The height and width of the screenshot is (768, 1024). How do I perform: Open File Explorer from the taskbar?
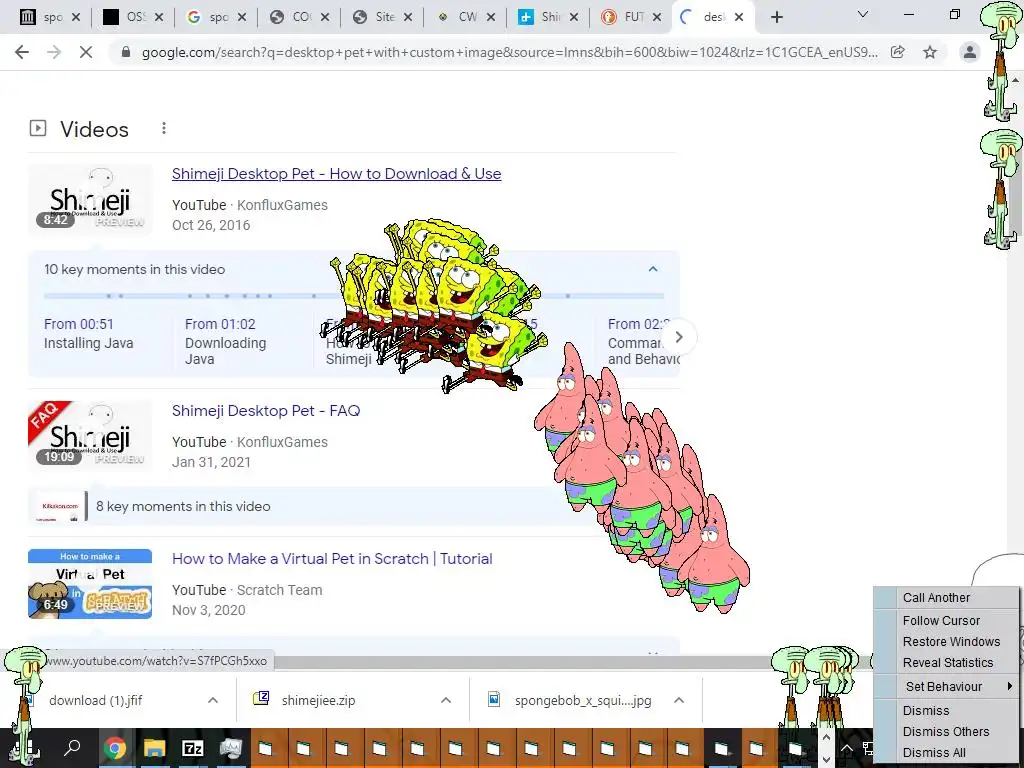[x=154, y=748]
